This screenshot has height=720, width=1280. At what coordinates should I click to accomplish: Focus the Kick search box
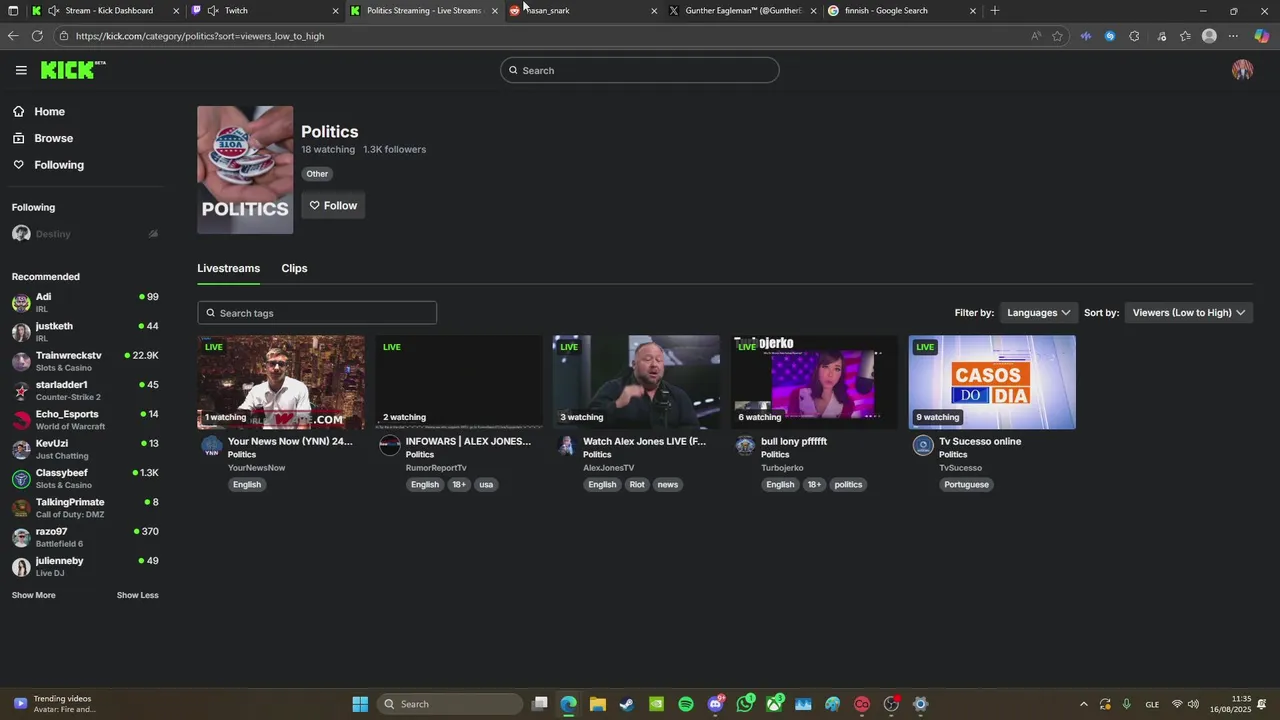640,70
